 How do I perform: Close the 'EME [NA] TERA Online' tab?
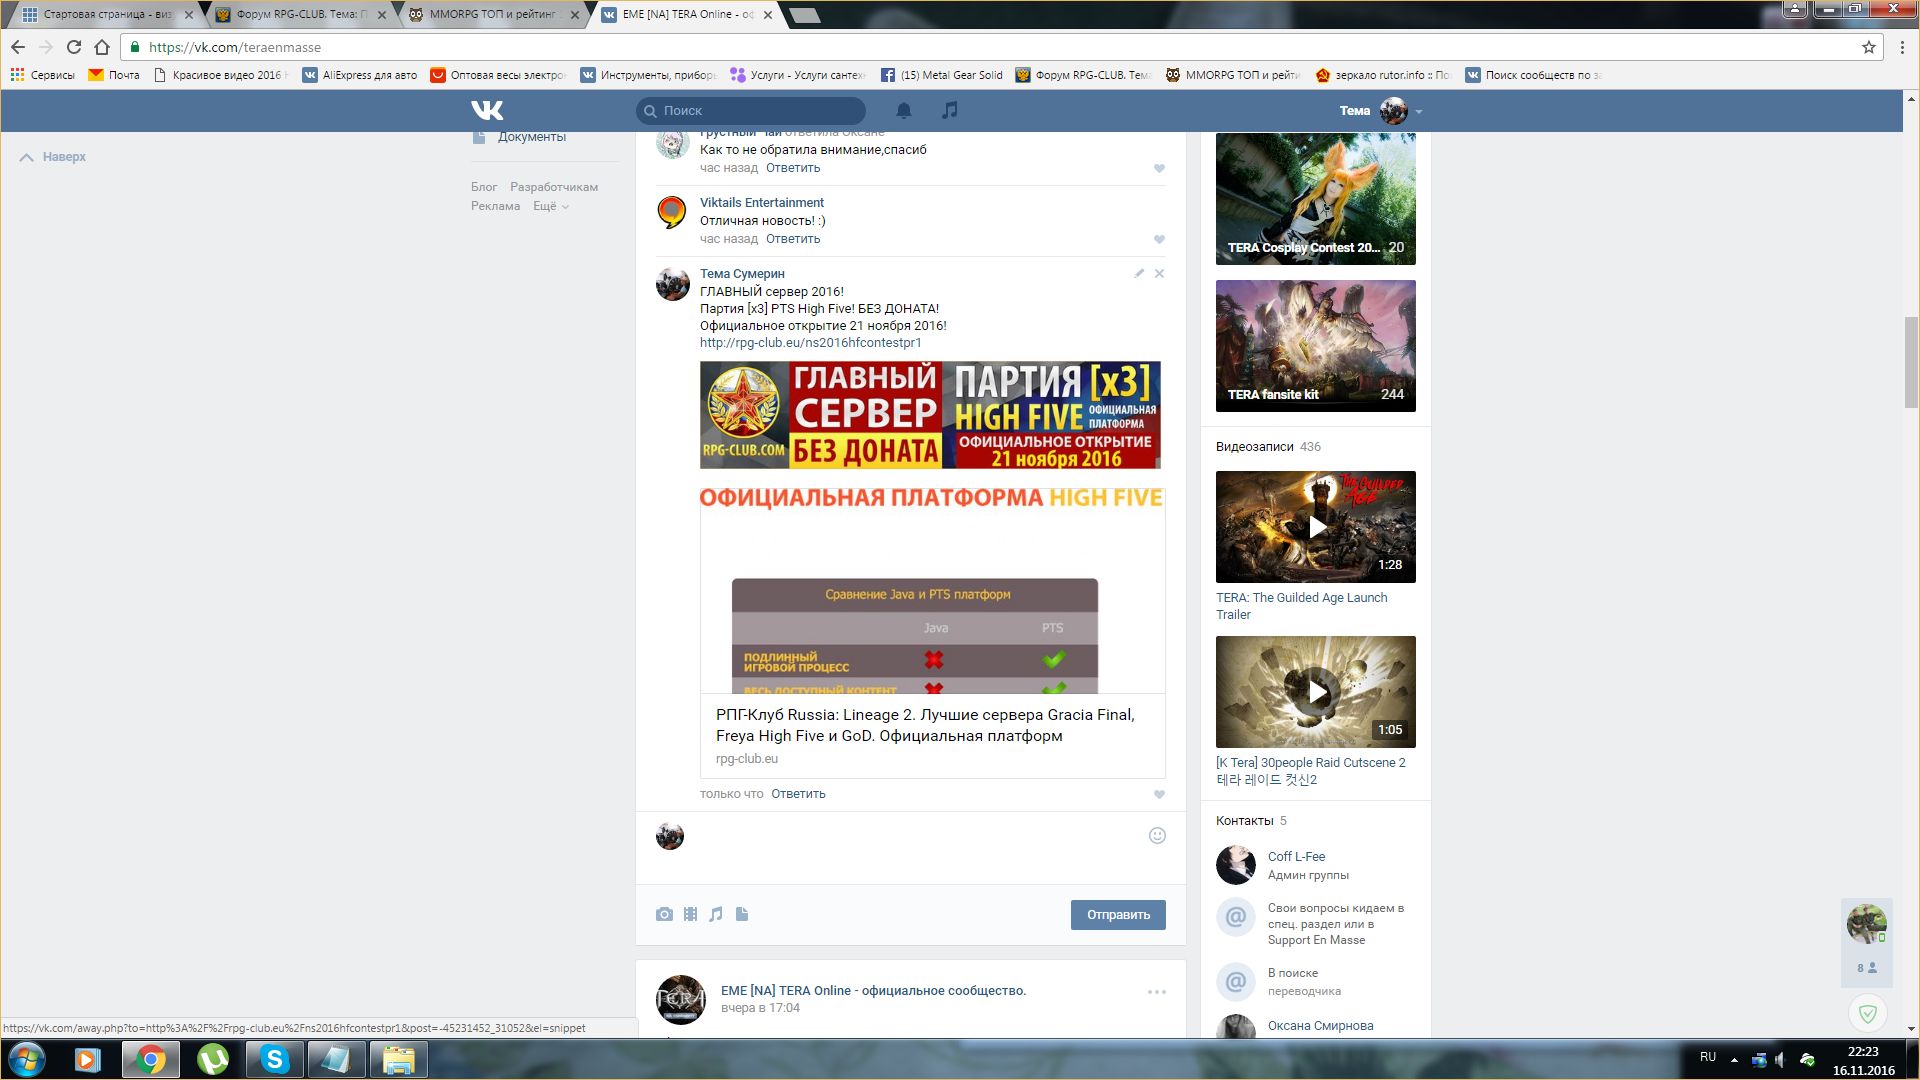(768, 15)
